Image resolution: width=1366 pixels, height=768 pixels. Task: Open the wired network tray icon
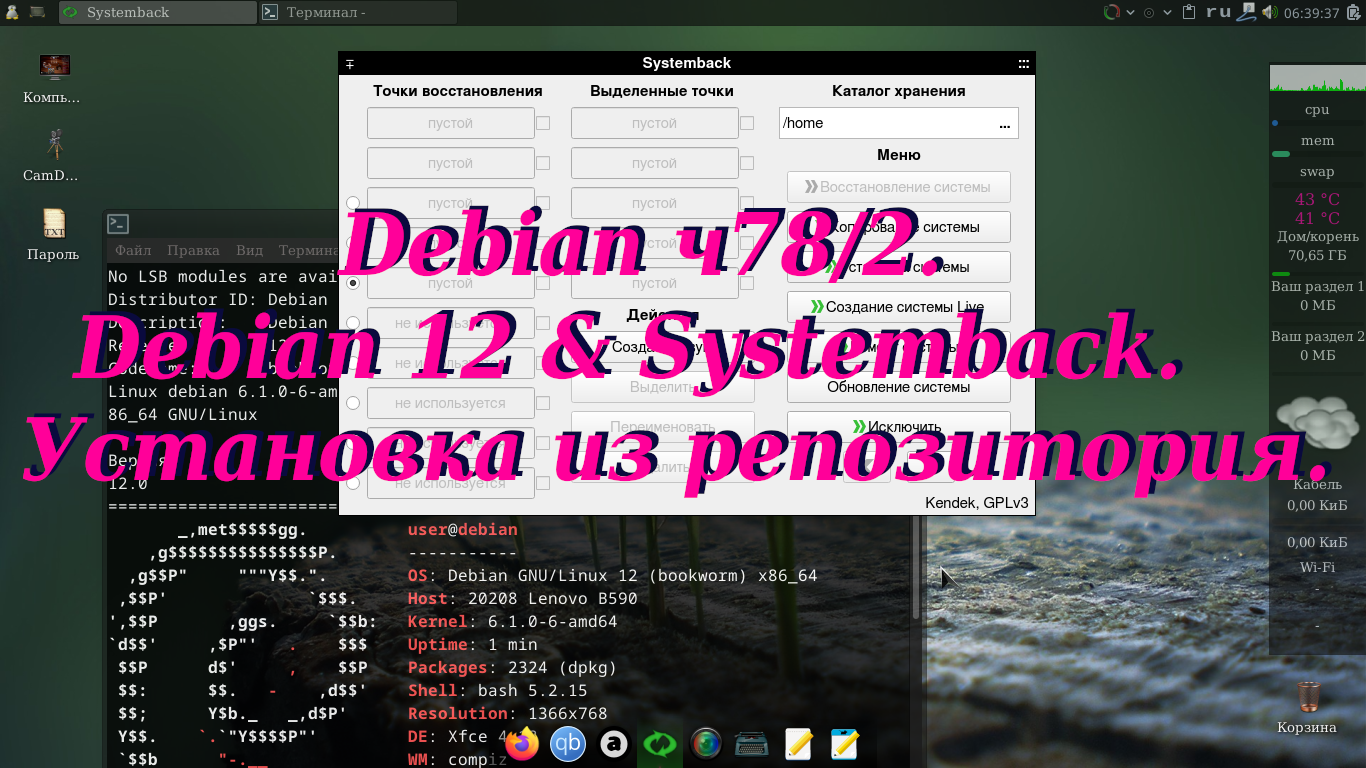tap(1246, 12)
